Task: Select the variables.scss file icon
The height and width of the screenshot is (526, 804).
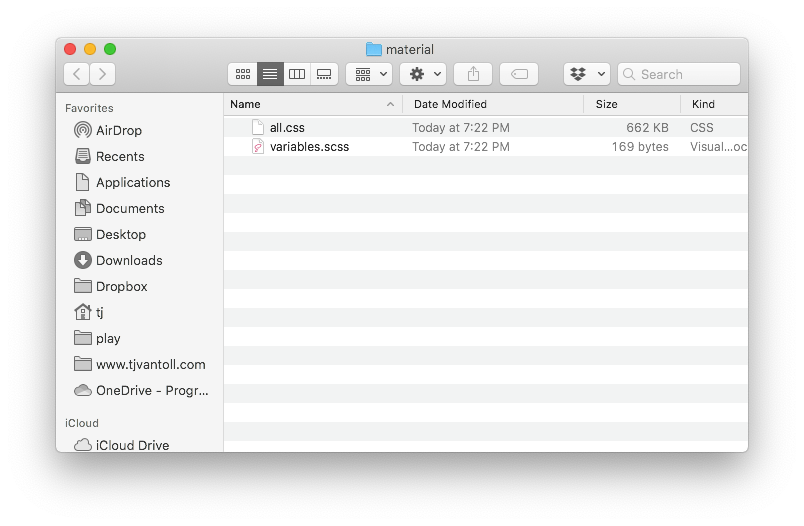Action: coord(258,147)
